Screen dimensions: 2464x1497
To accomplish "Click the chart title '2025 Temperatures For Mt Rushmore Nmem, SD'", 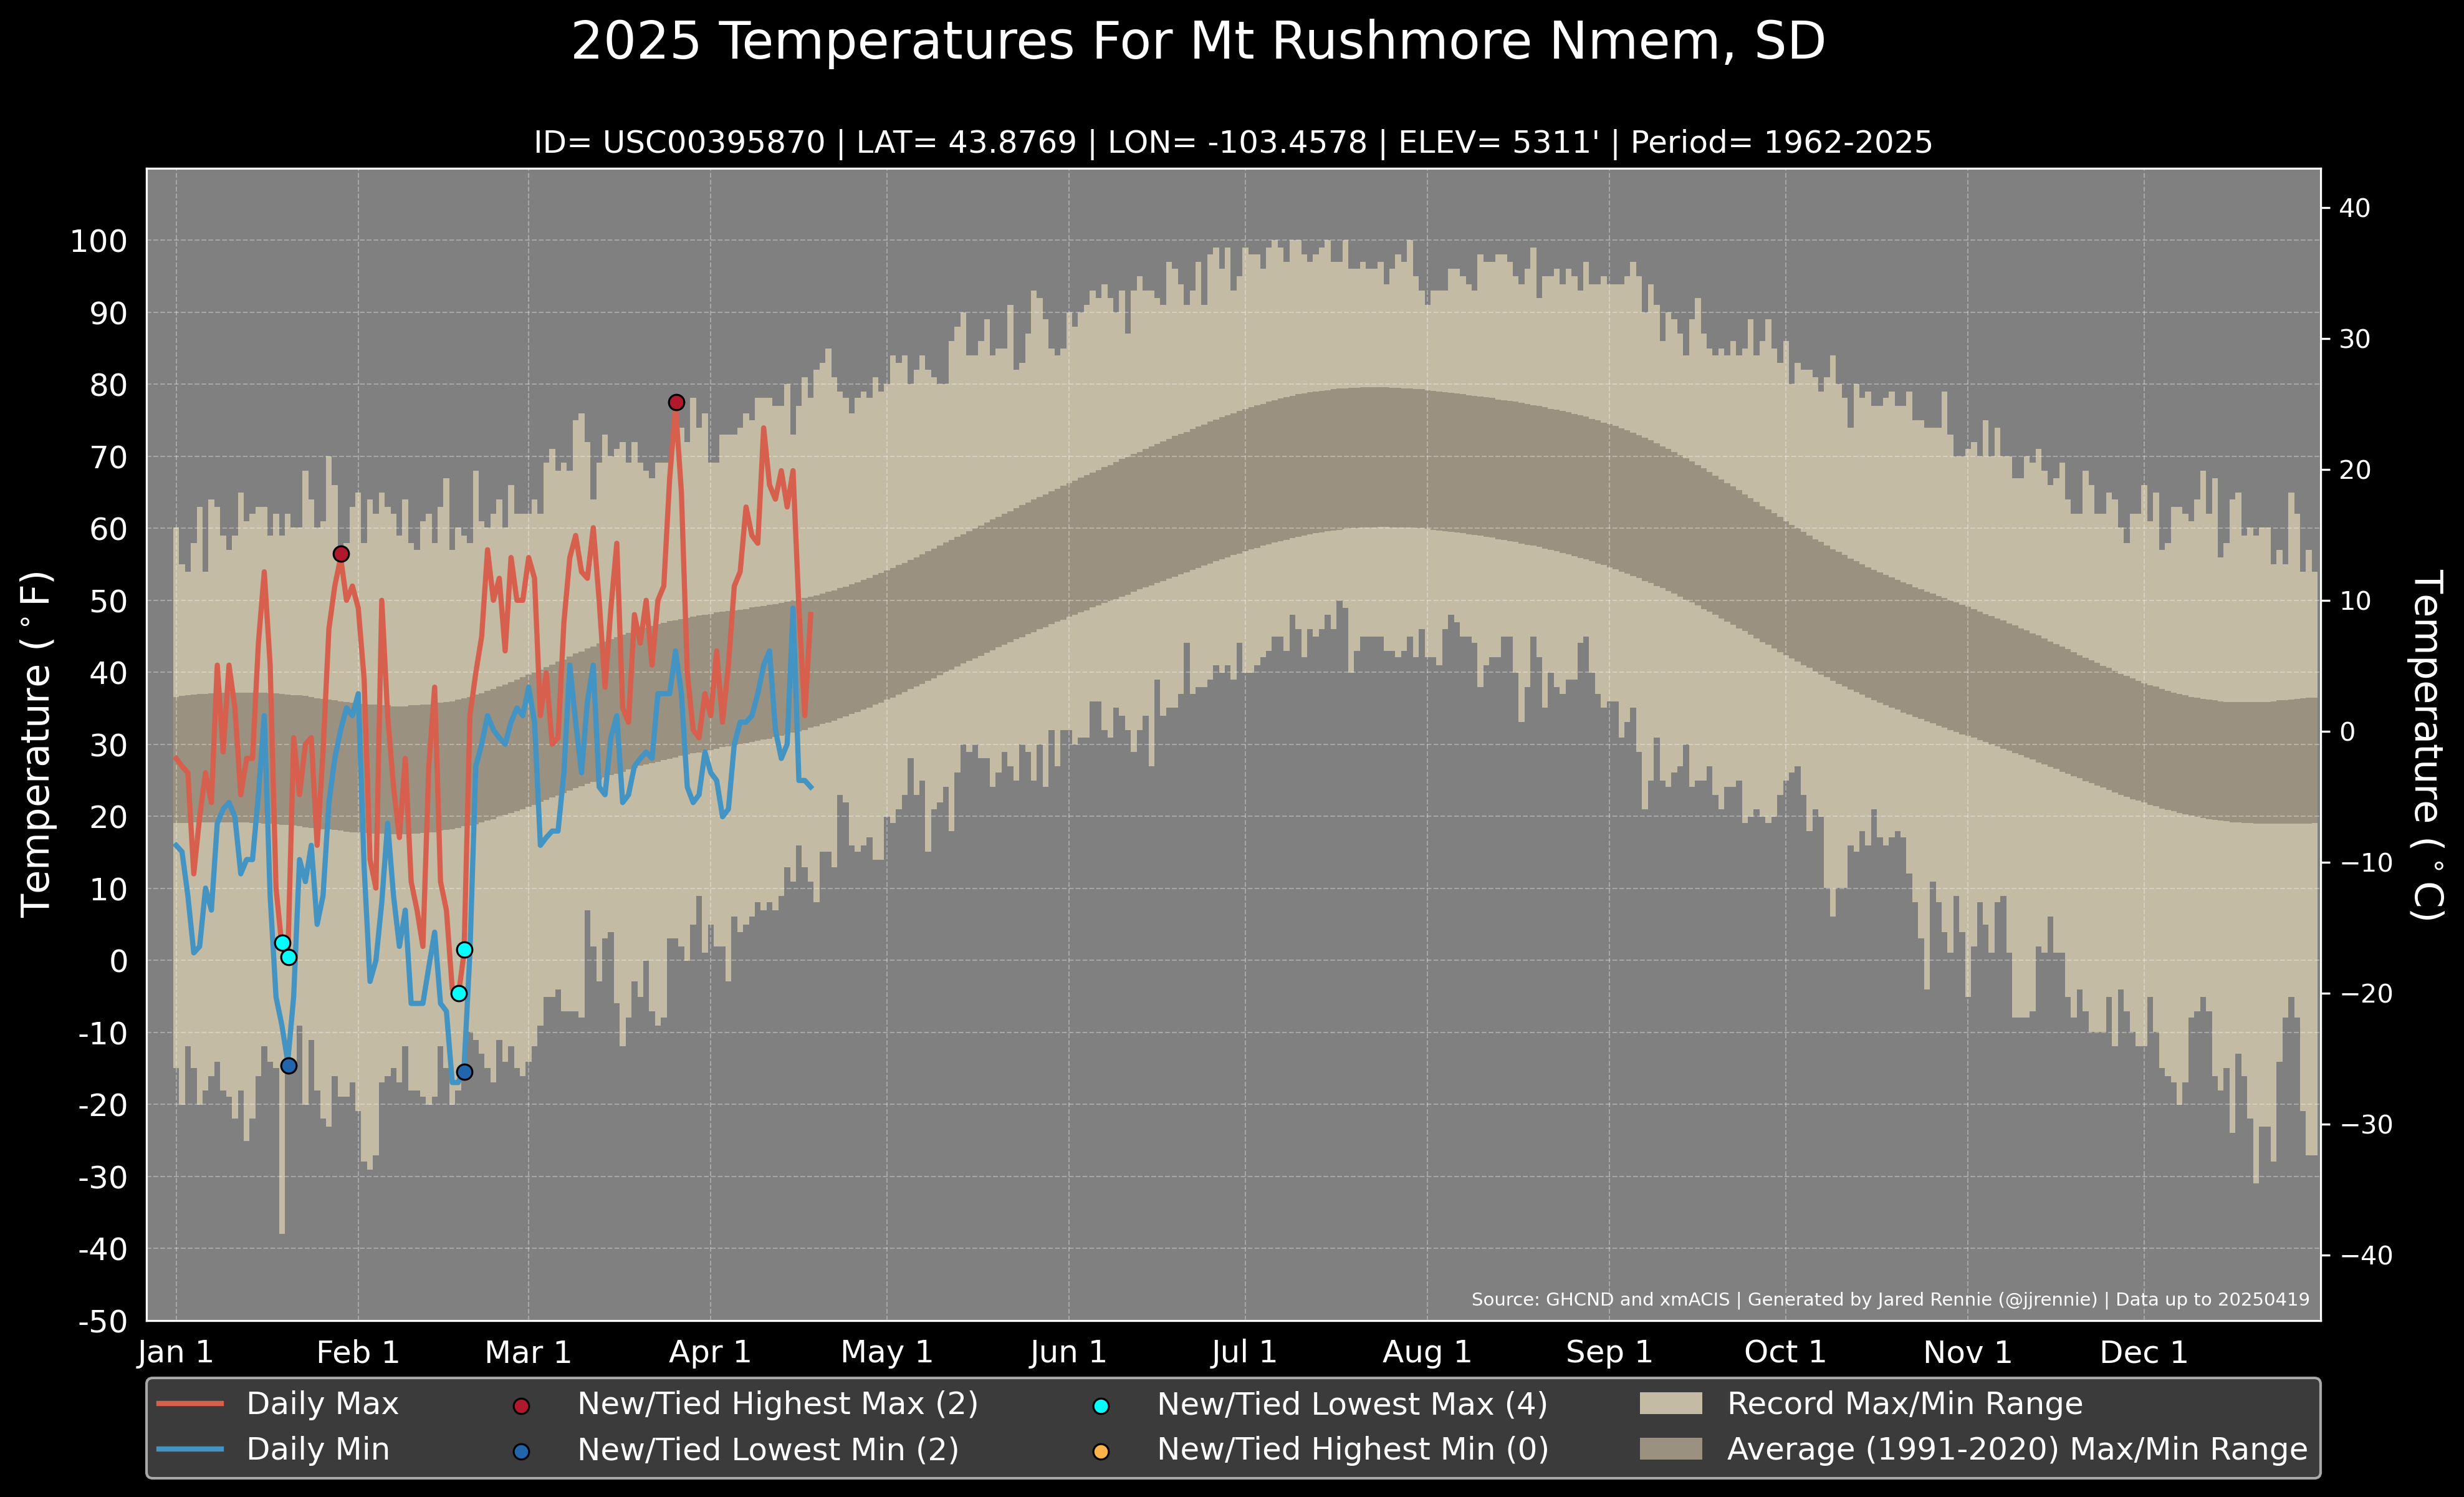I will click(1198, 42).
